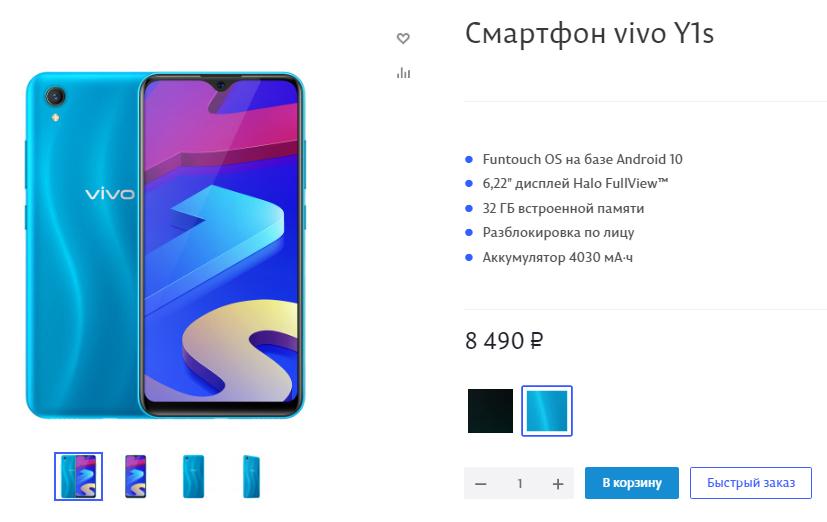Select the black color swatch
This screenshot has width=827, height=522.
pyautogui.click(x=490, y=411)
